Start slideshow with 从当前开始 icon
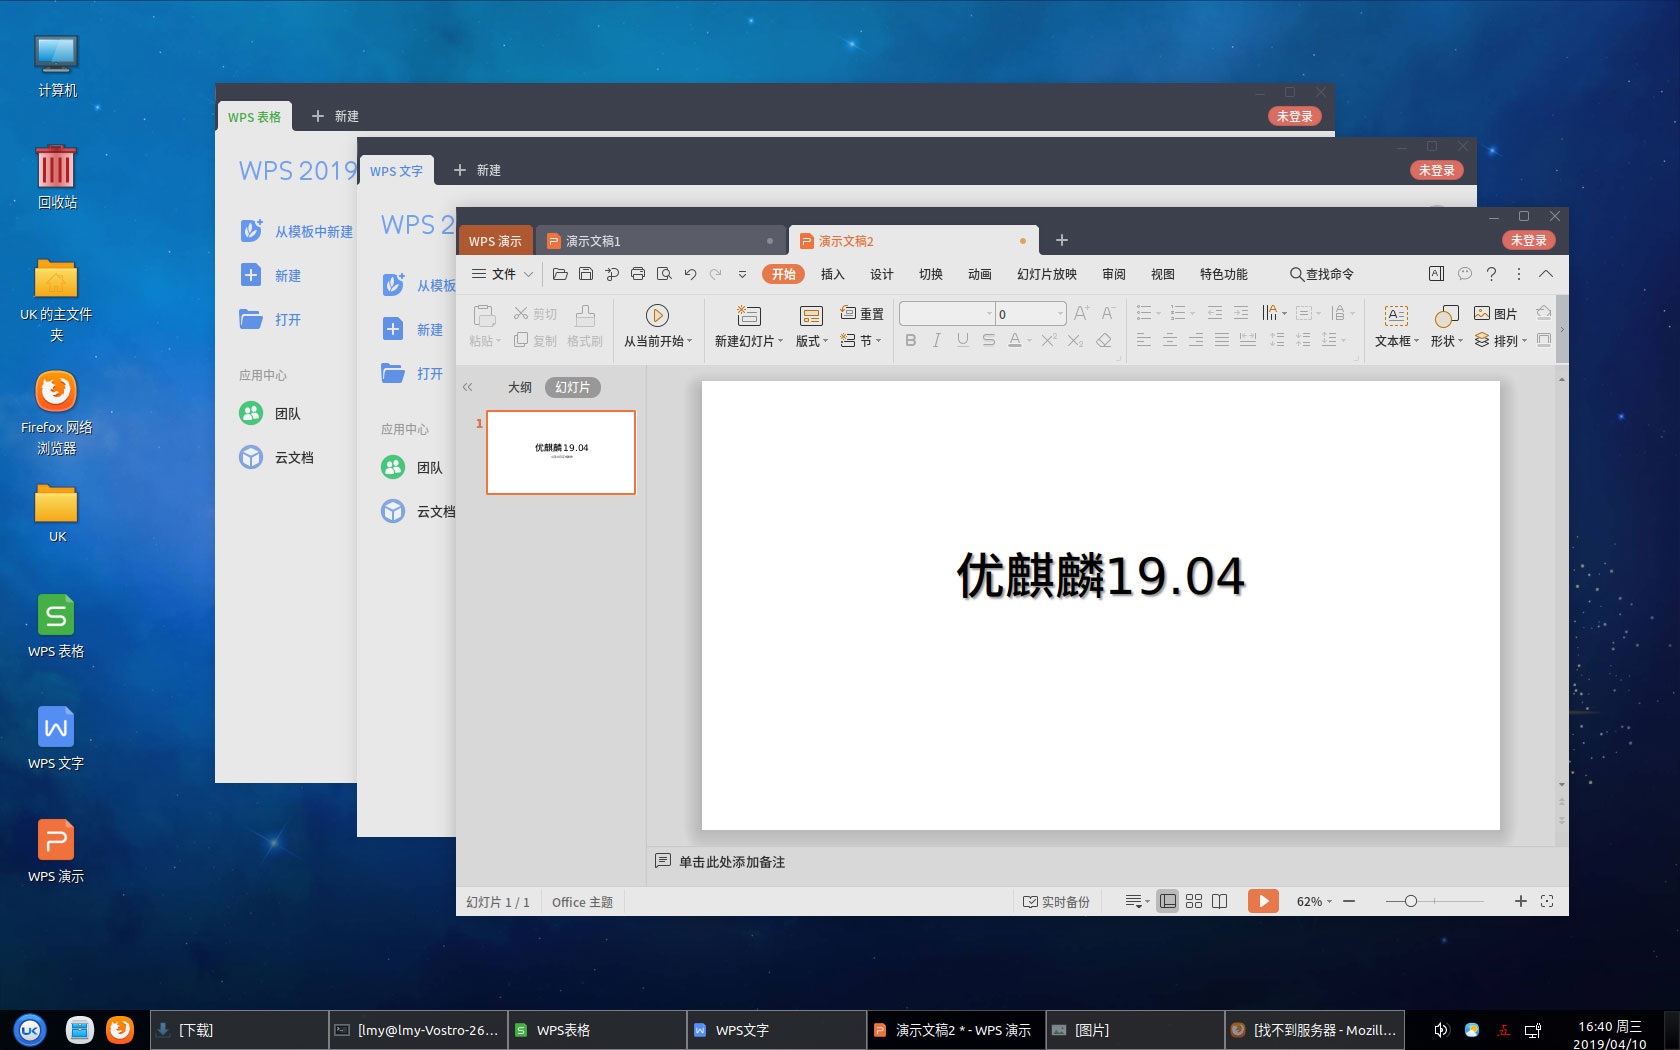 (x=657, y=325)
